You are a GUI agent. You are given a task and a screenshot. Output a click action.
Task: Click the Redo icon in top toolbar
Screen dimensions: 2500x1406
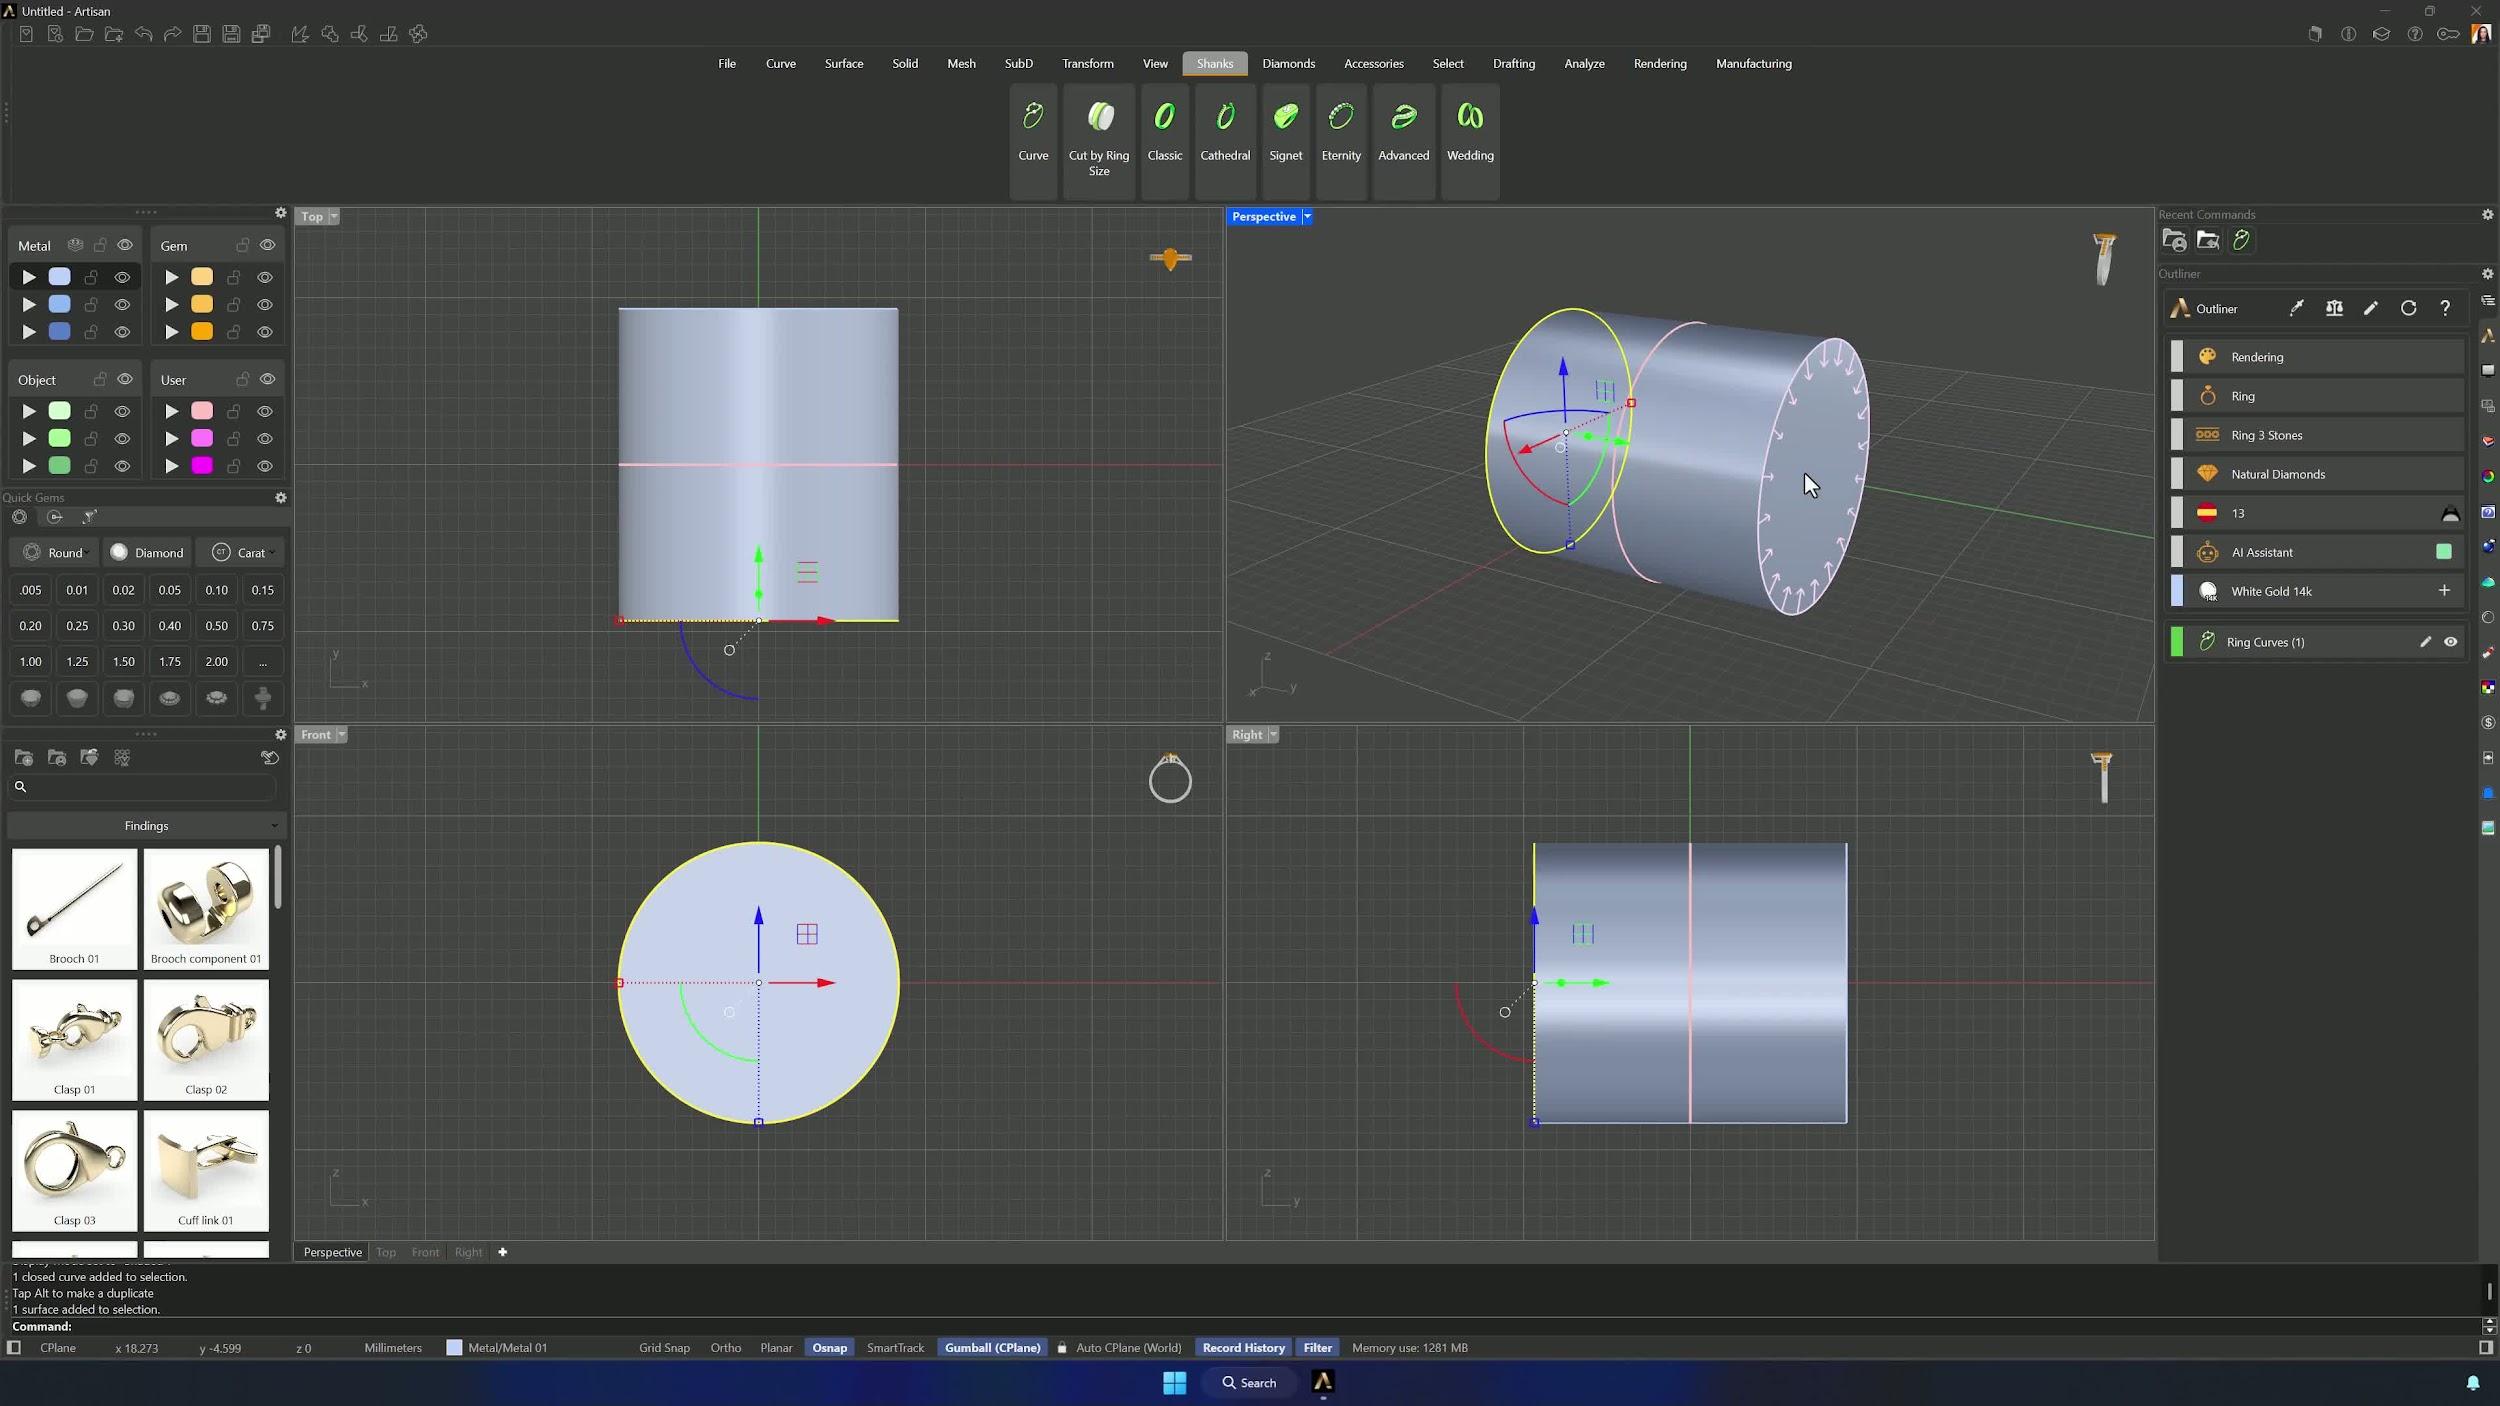pos(172,34)
